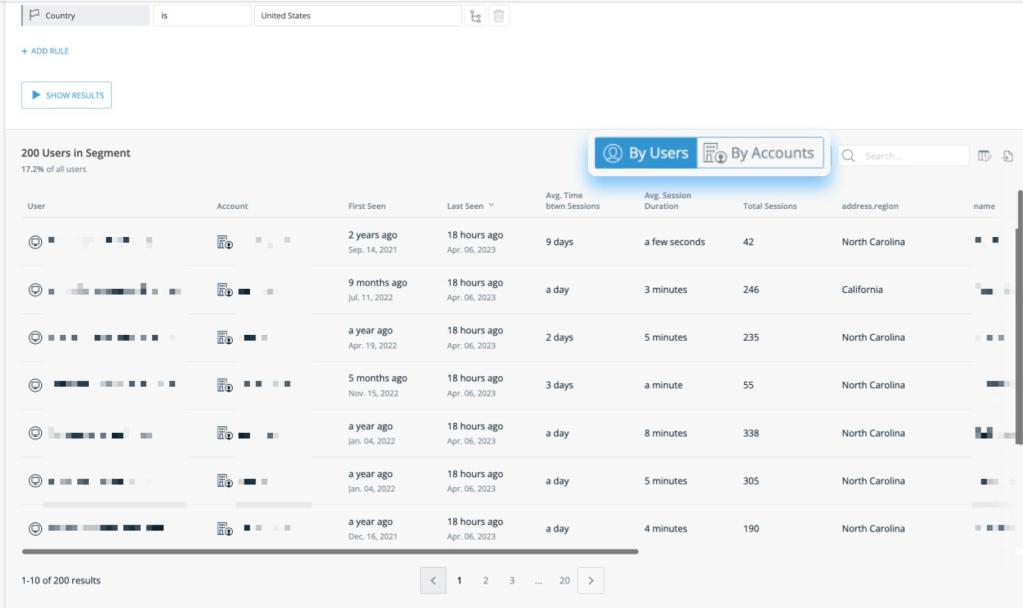Jump to page 20 of results
This screenshot has width=1023, height=608.
pos(564,580)
